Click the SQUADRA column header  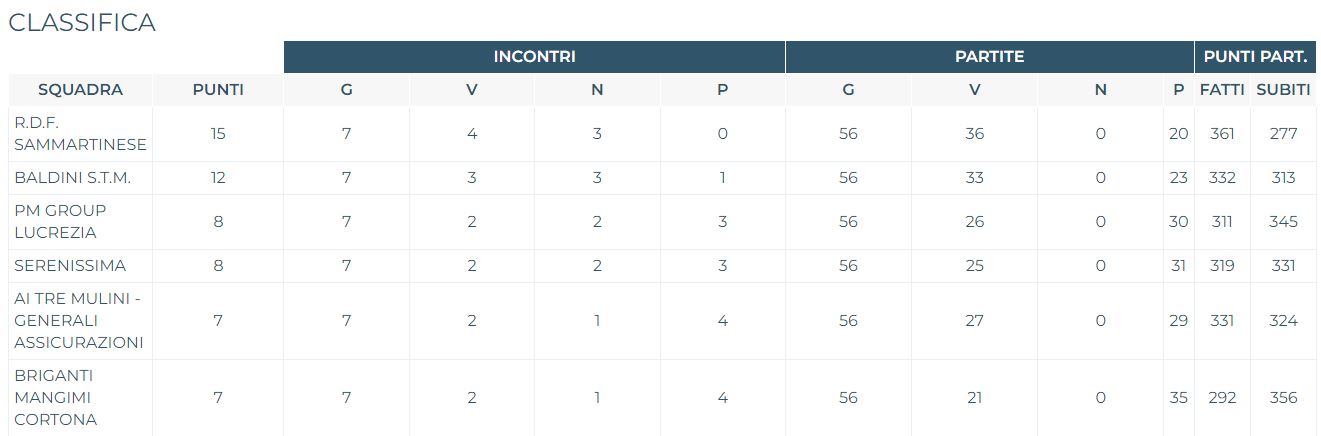[80, 90]
